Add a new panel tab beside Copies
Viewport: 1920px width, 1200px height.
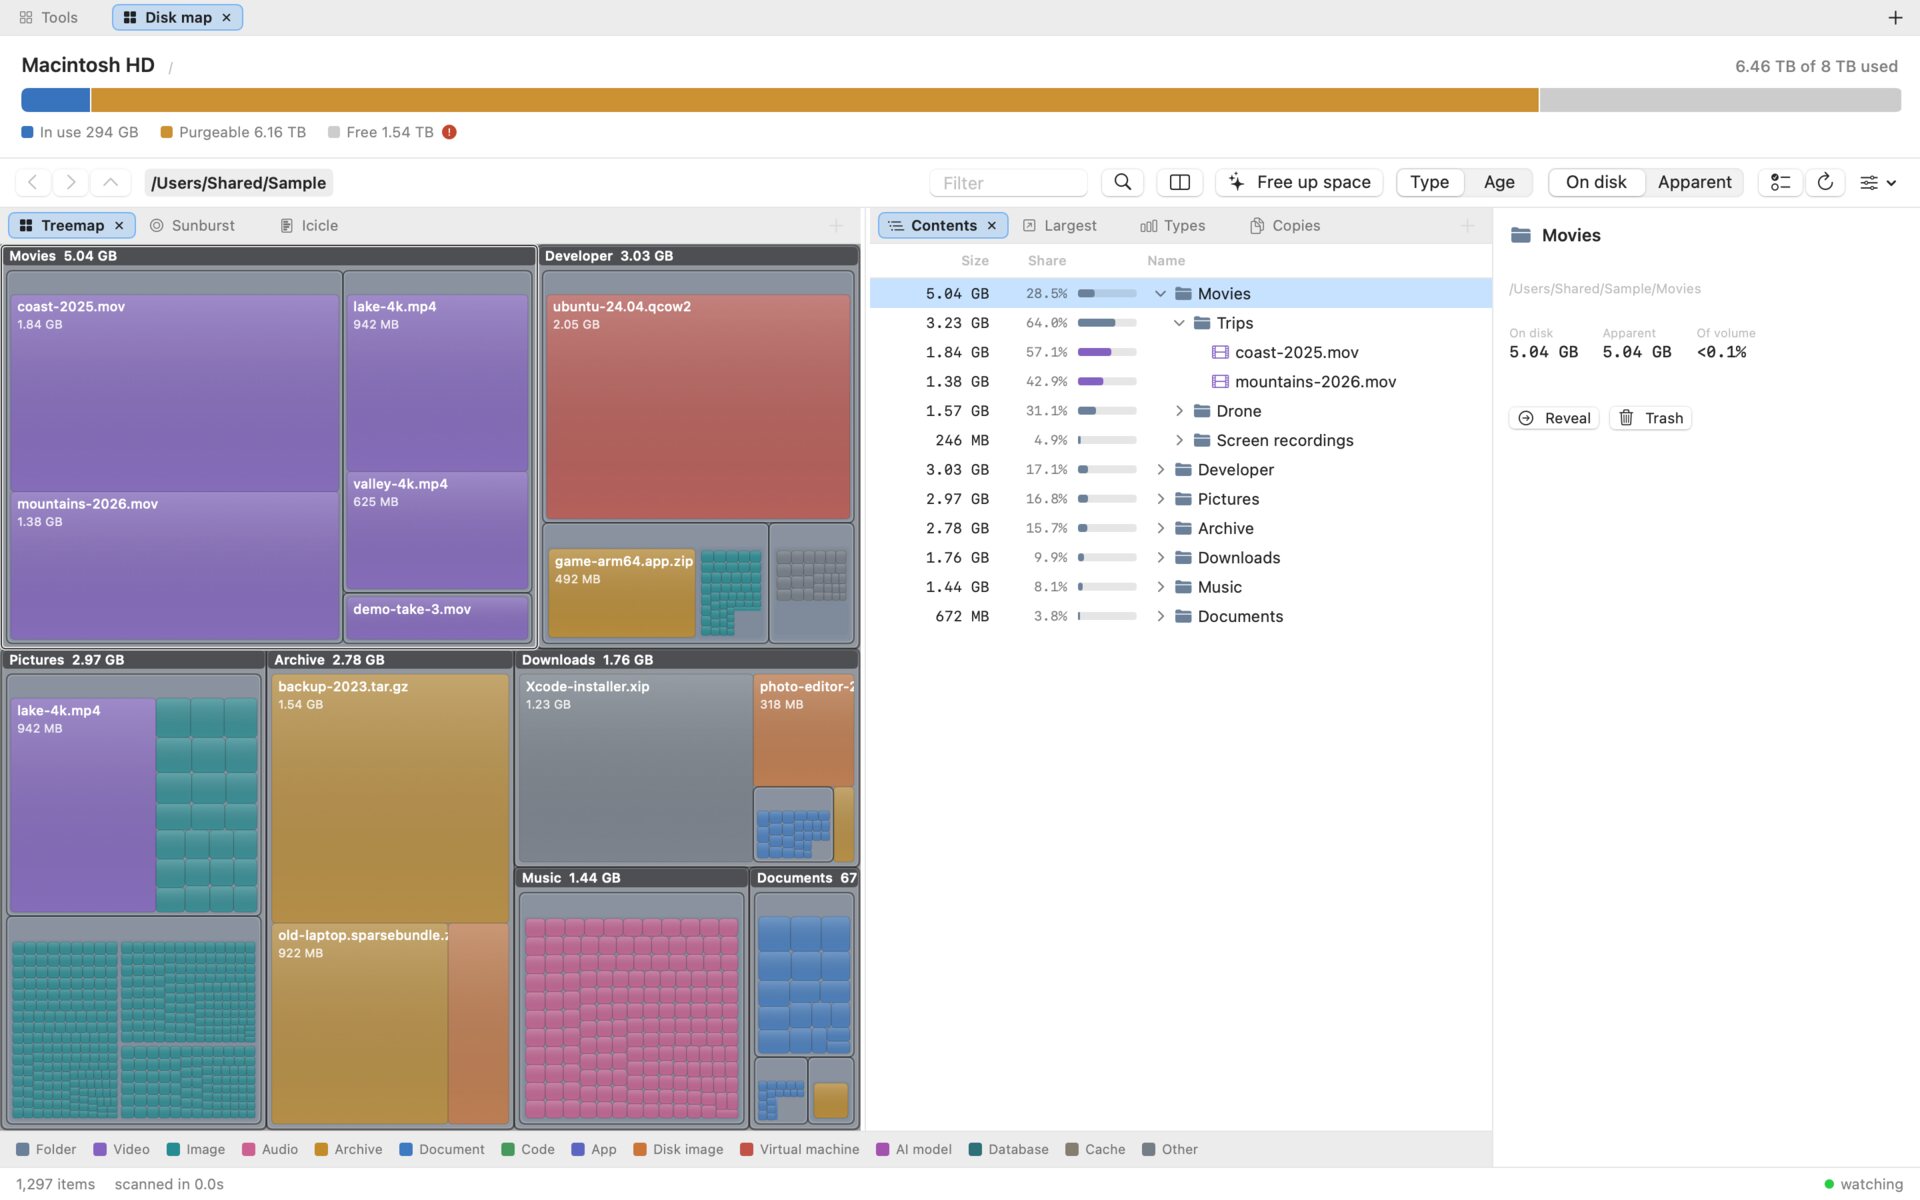[x=1467, y=225]
